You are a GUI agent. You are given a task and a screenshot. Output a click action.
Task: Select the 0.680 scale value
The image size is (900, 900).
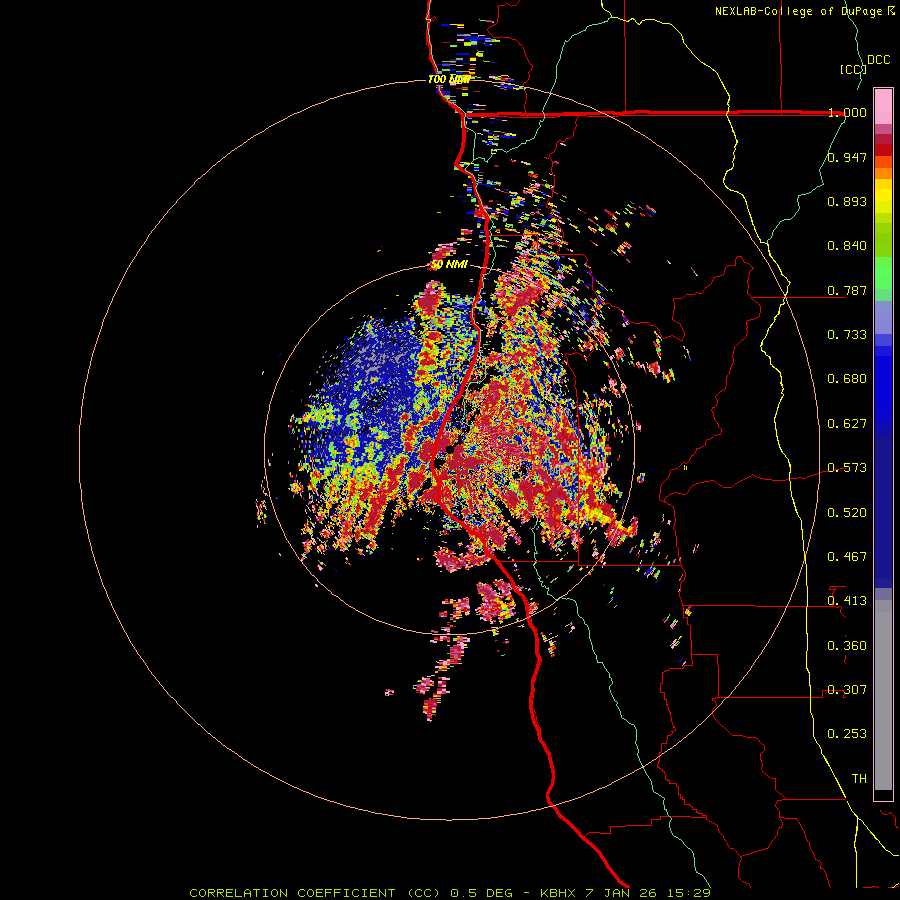[x=847, y=379]
